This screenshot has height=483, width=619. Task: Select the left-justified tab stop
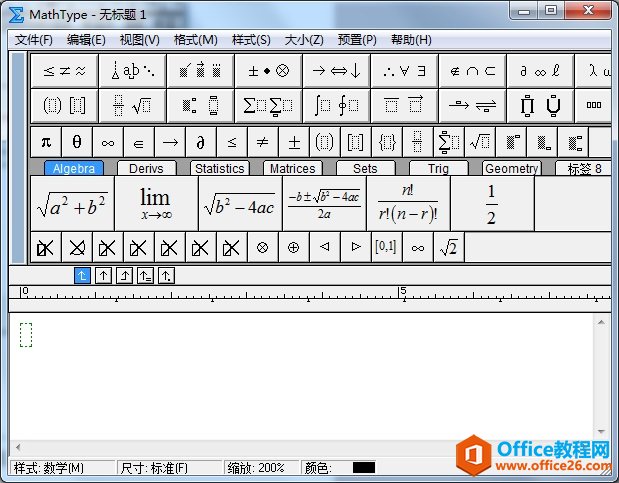pos(82,276)
